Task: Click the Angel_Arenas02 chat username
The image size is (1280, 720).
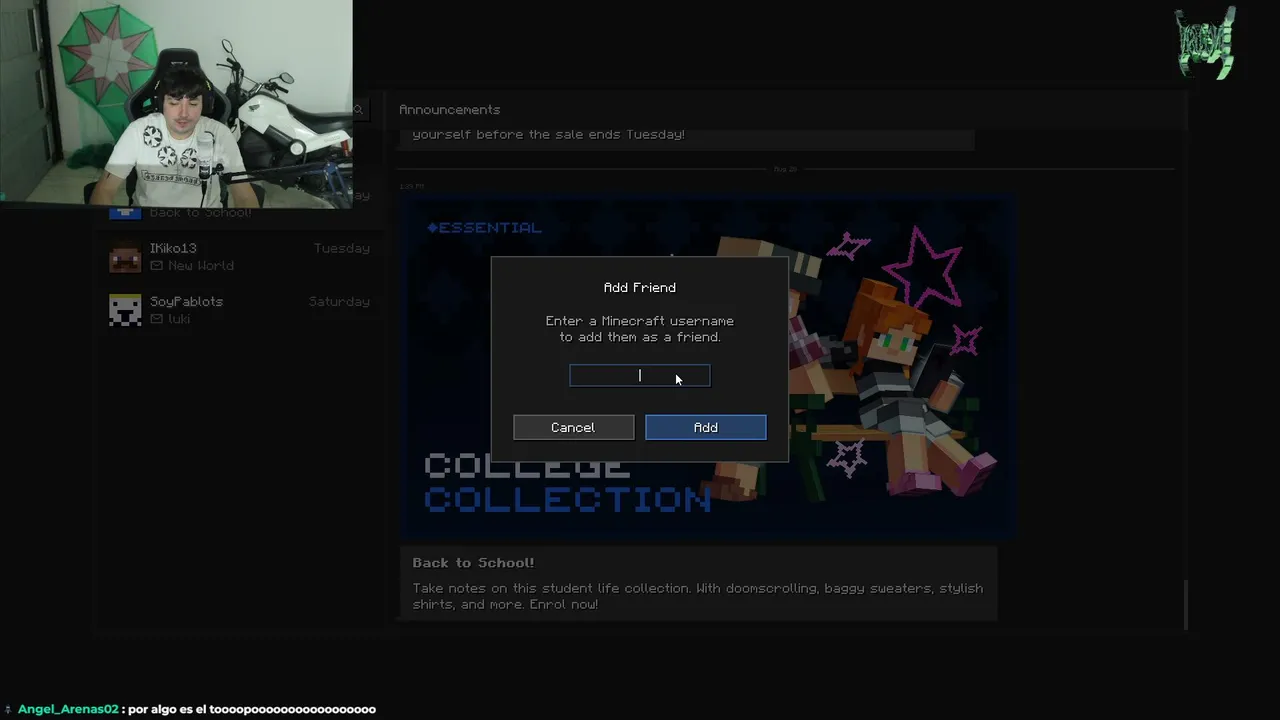Action: pyautogui.click(x=68, y=709)
